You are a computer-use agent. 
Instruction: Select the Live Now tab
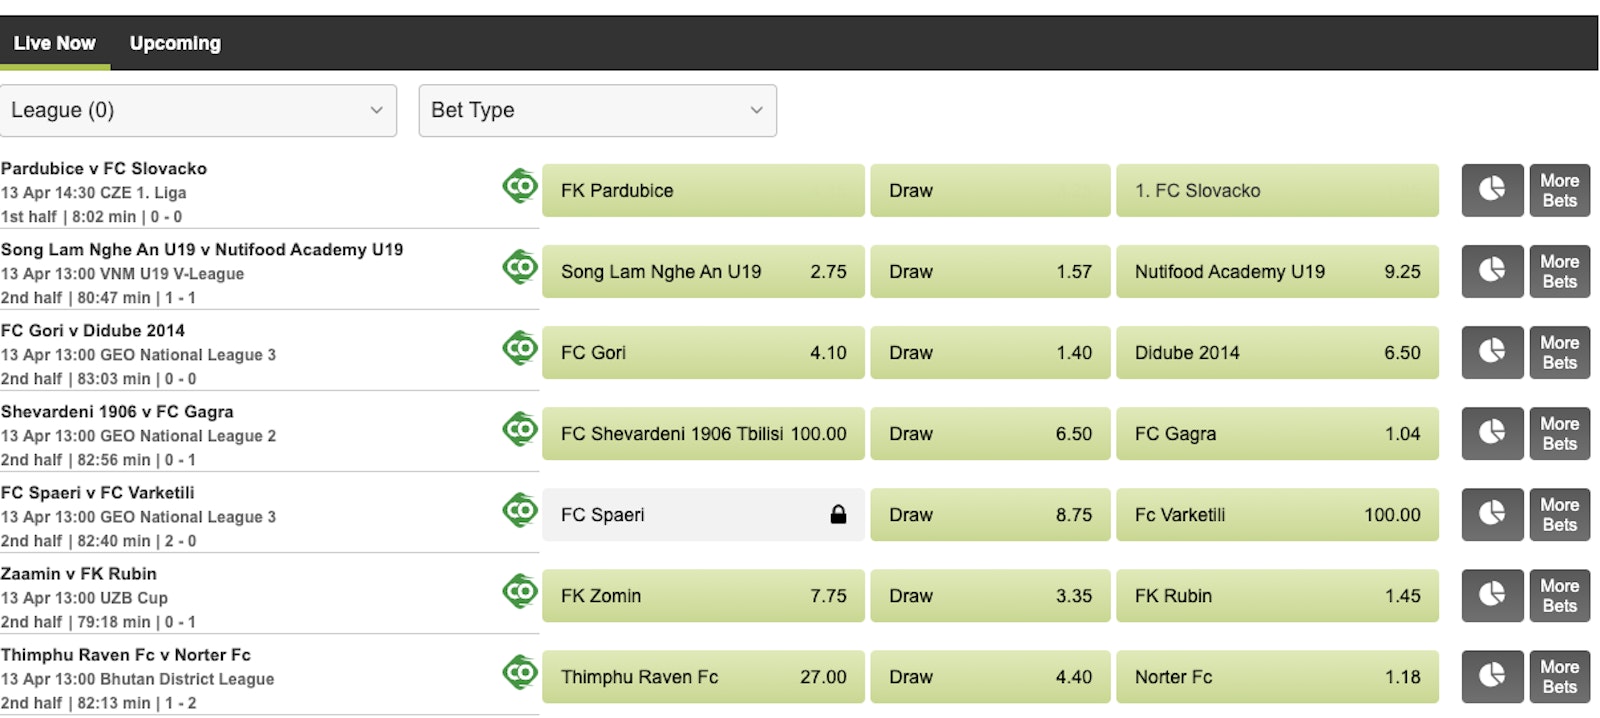54,43
